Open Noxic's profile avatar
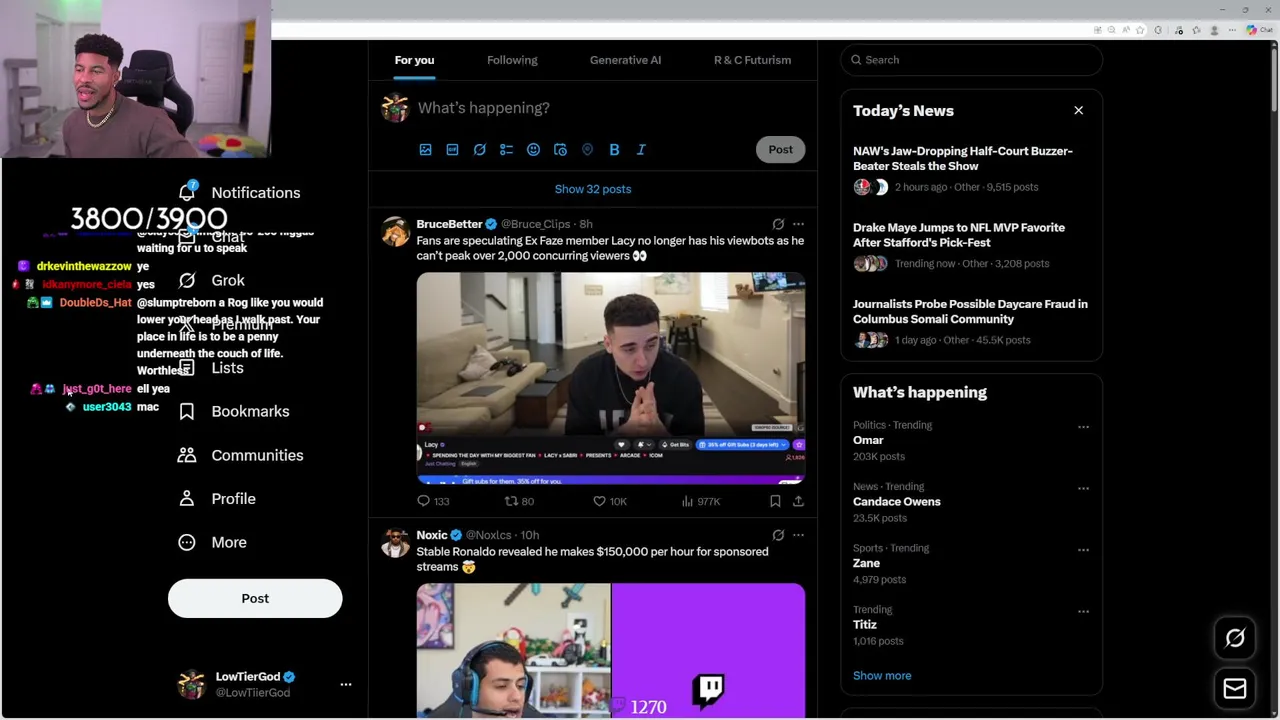1280x720 pixels. point(395,543)
